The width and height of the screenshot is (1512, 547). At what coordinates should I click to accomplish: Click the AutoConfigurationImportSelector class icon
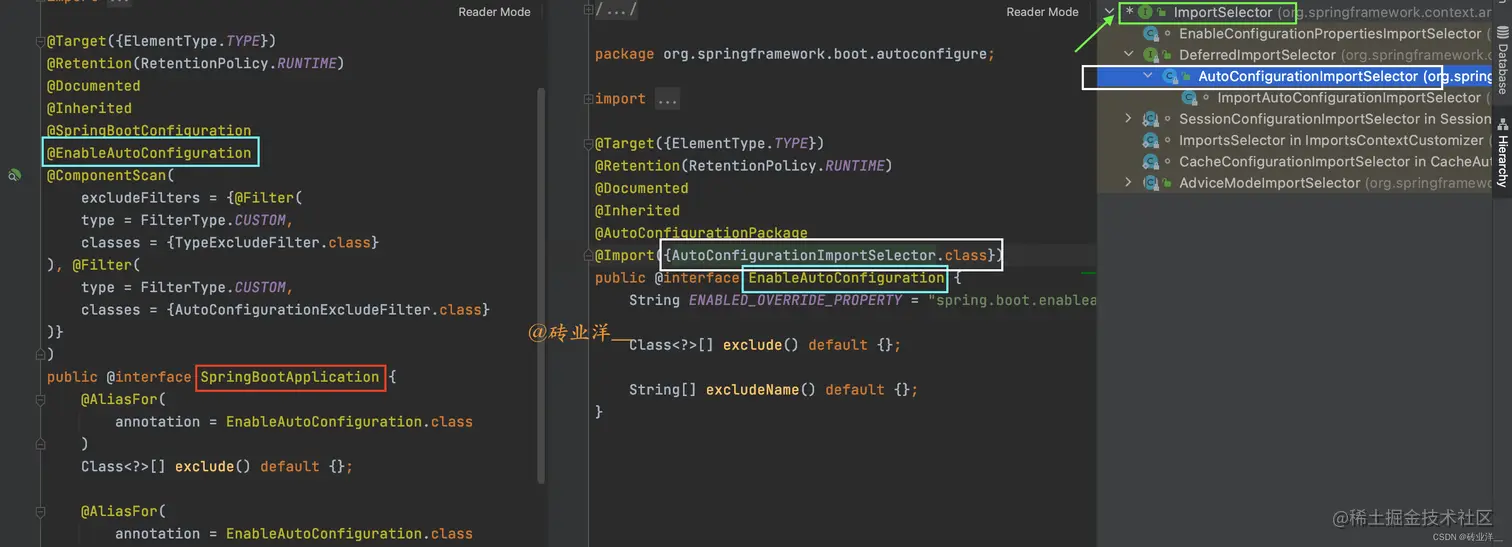pos(1170,76)
